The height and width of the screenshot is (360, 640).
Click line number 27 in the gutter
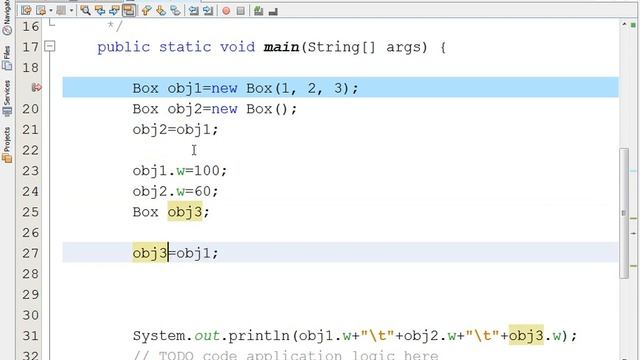(31, 253)
